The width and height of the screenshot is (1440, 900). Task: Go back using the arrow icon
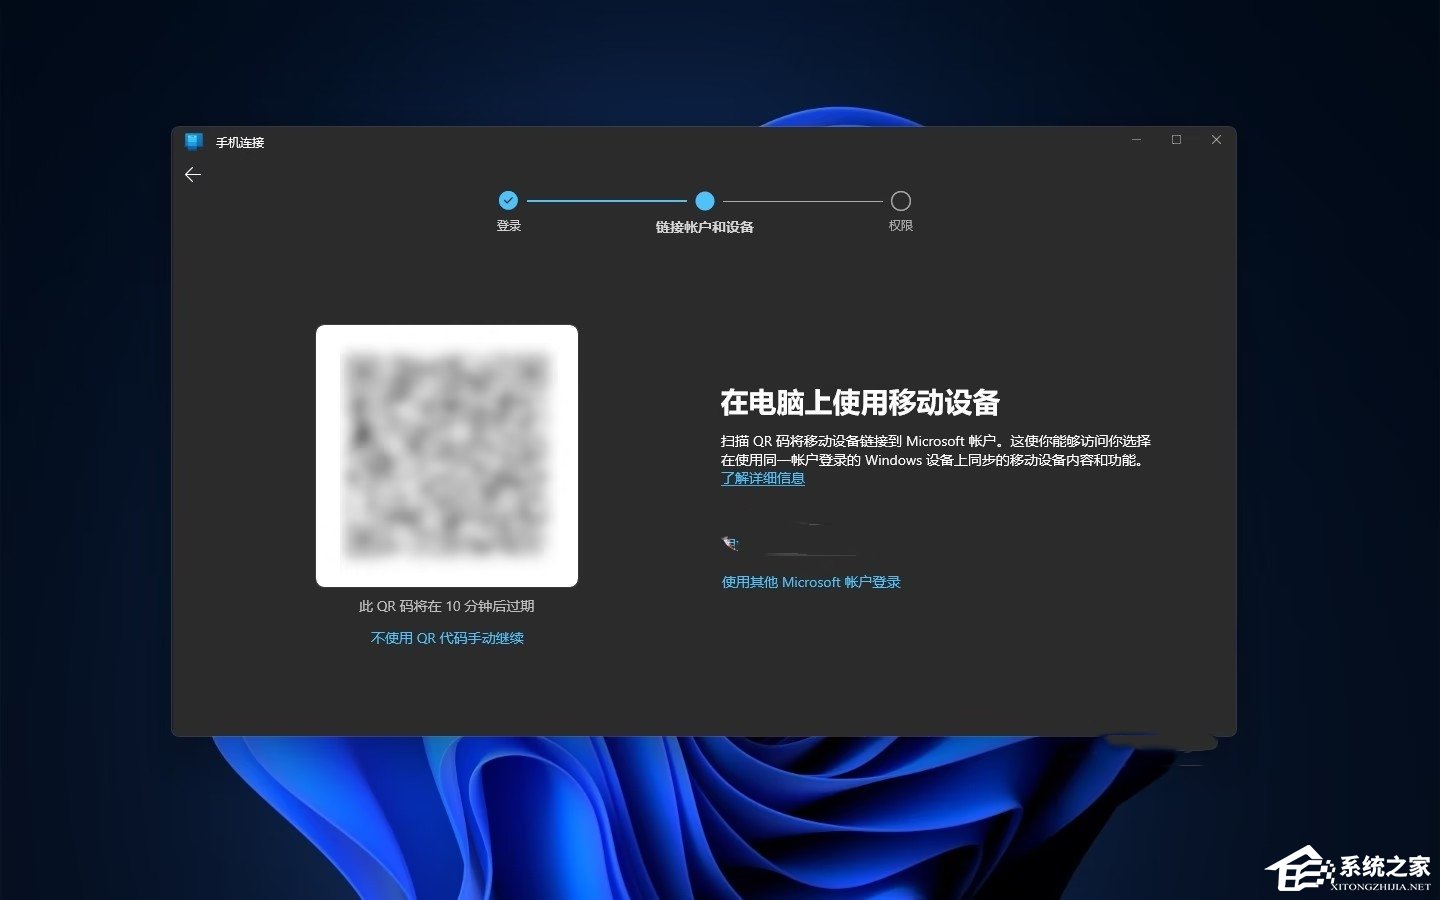[193, 174]
